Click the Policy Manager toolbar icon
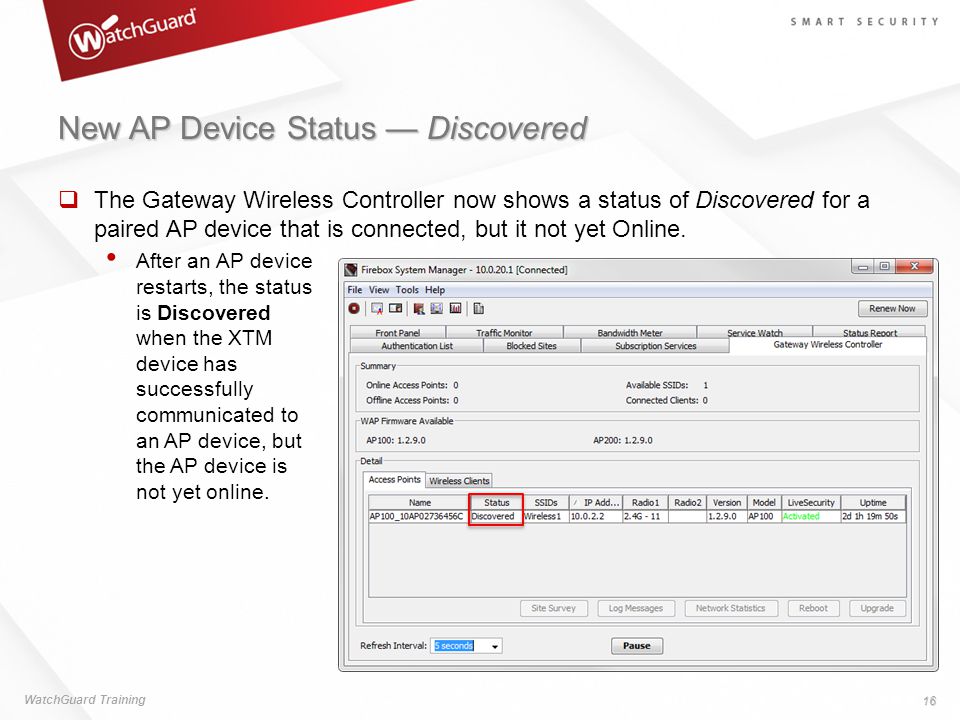The width and height of the screenshot is (960, 720). 377,309
